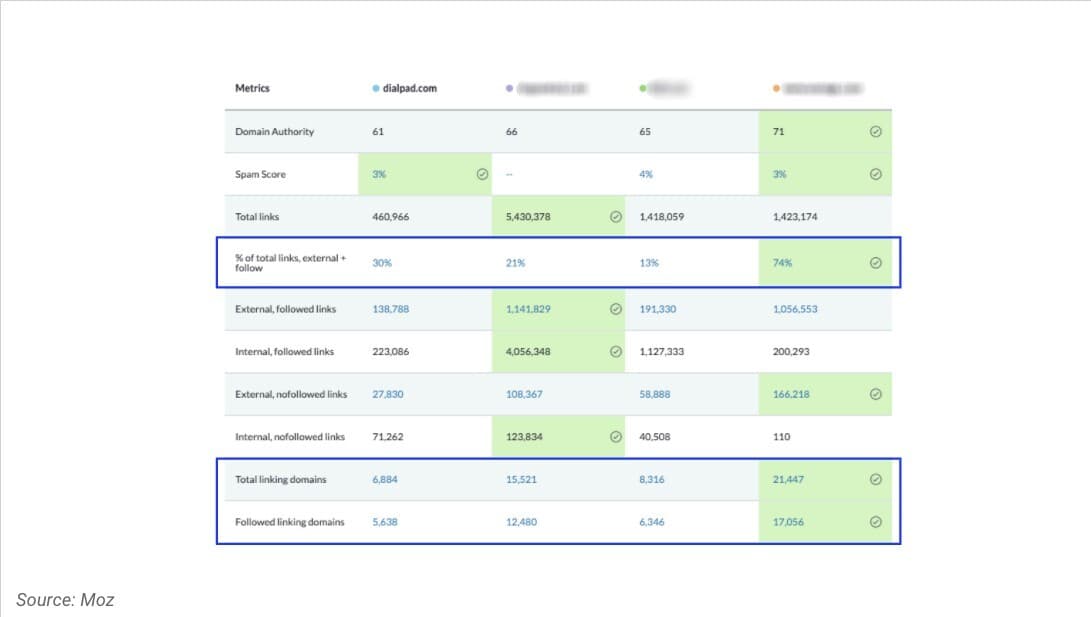Click the orange dot in the last column header
The width and height of the screenshot is (1091, 617).
(776, 89)
